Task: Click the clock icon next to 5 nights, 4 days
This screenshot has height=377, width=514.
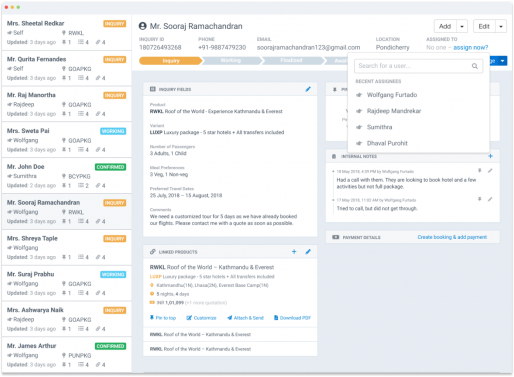Action: tap(152, 294)
